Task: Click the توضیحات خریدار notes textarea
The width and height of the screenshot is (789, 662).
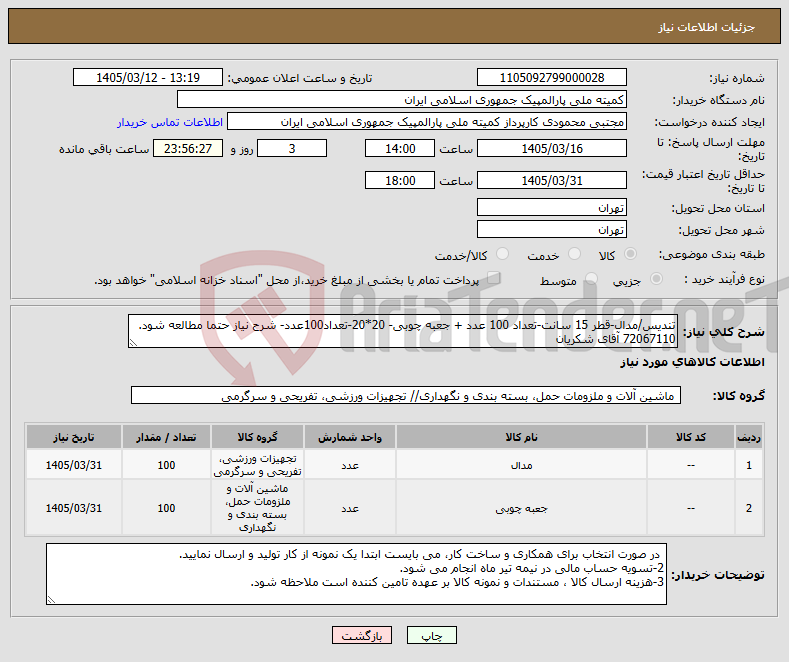Action: click(x=356, y=574)
